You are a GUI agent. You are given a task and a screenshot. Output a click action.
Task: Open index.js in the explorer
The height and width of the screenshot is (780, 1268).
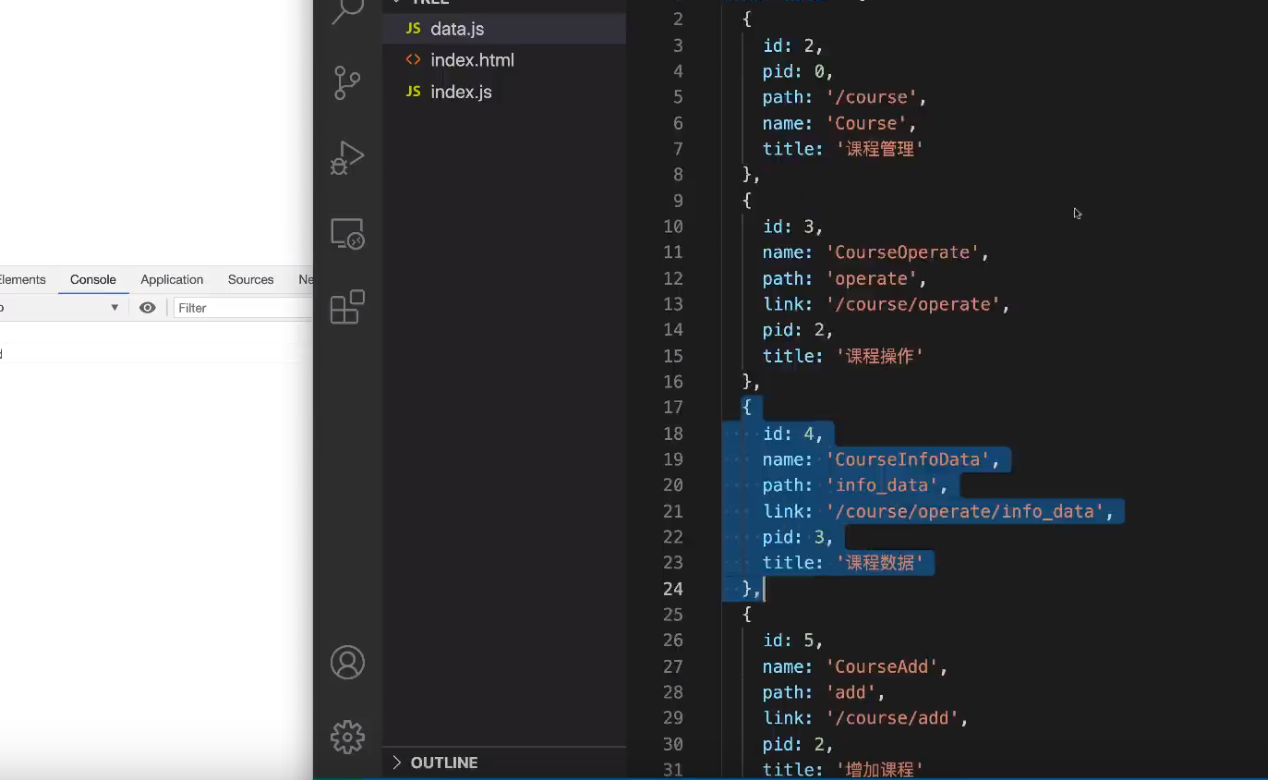click(x=504, y=91)
